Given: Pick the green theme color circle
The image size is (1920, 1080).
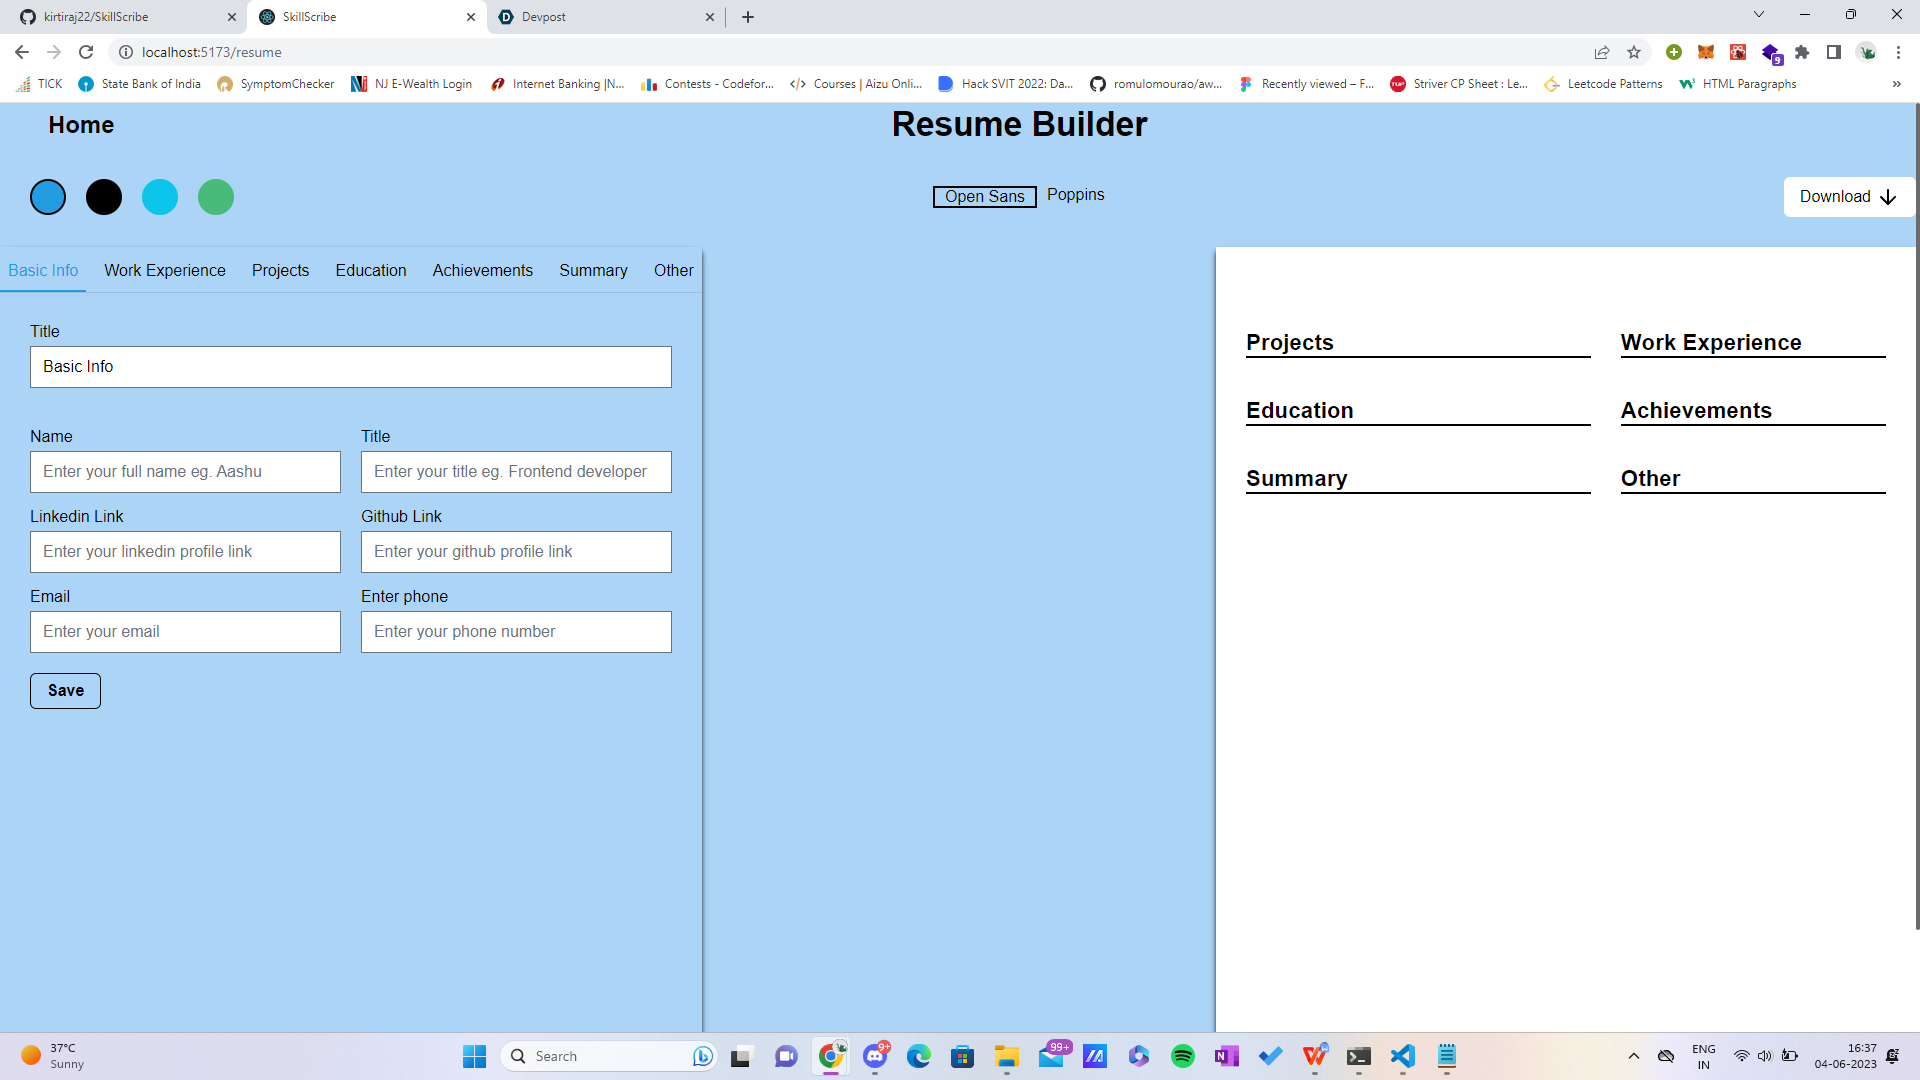Looking at the screenshot, I should tap(216, 197).
